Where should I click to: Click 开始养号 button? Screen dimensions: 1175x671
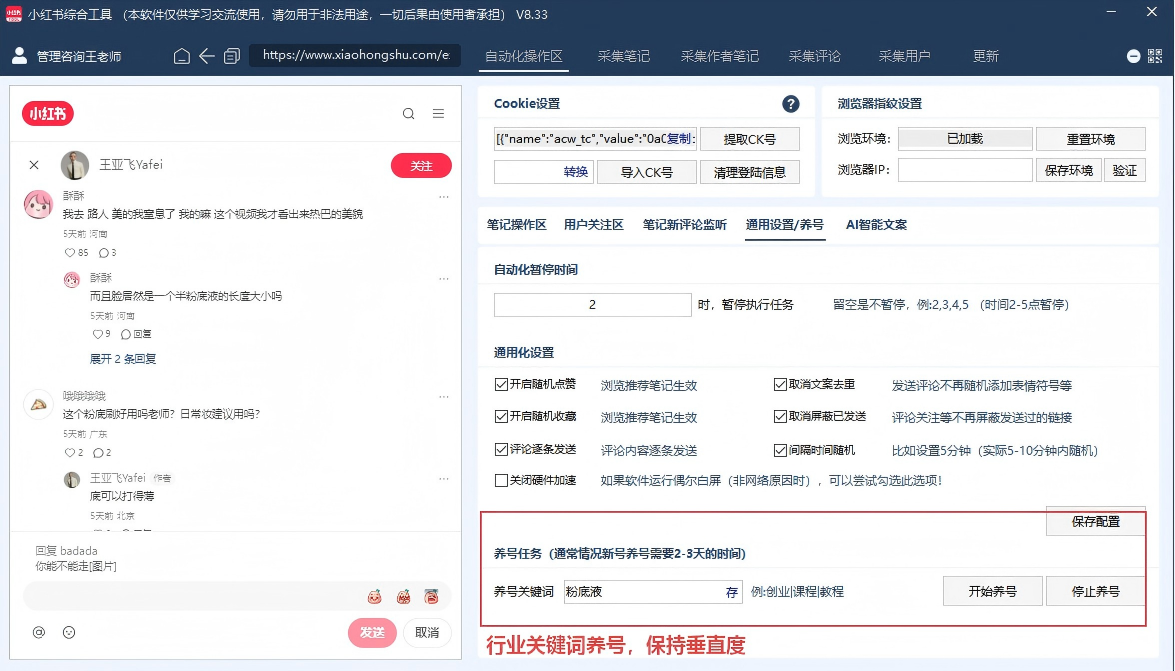point(992,592)
